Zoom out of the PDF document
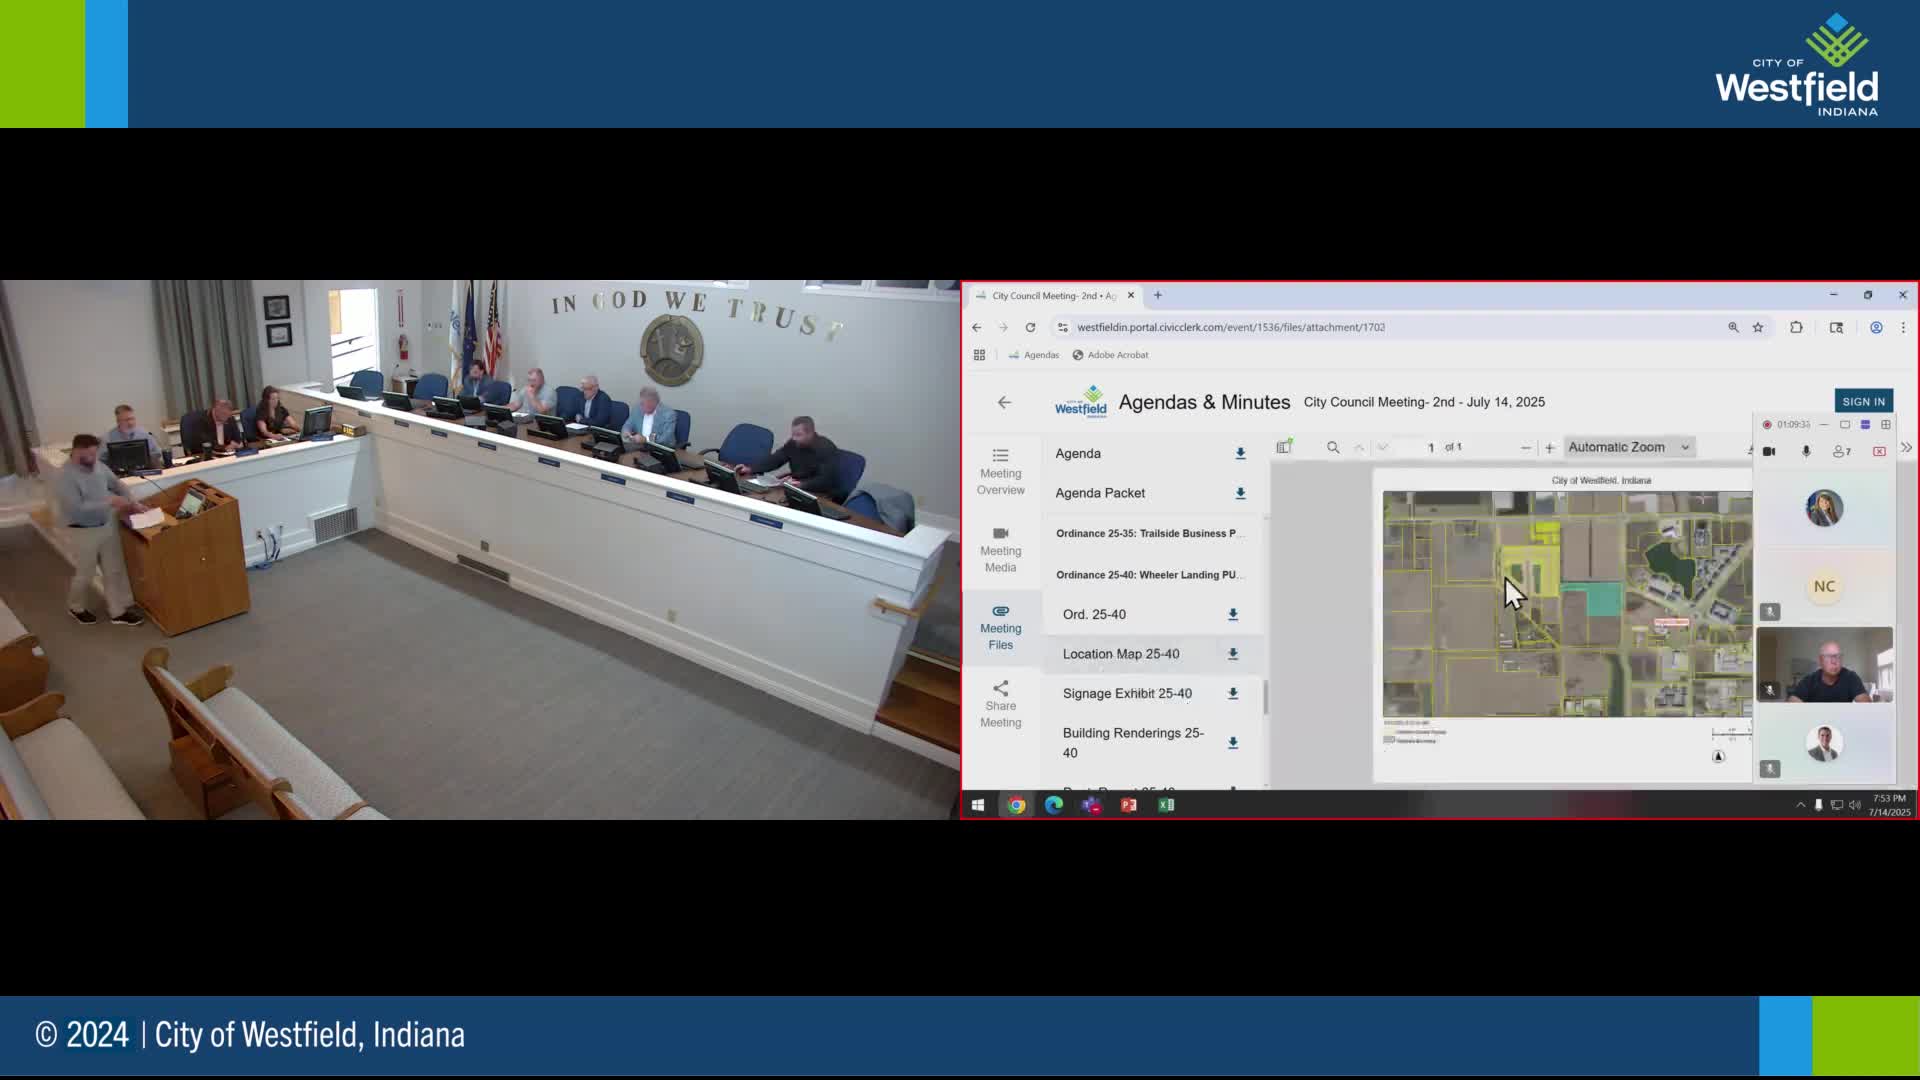Image resolution: width=1920 pixels, height=1080 pixels. tap(1525, 448)
